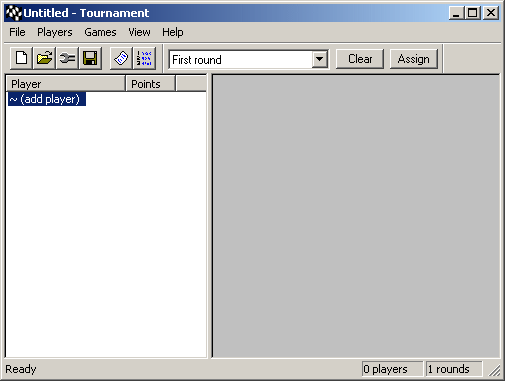Click the numbered standings list icon
Image resolution: width=505 pixels, height=381 pixels.
coord(144,58)
